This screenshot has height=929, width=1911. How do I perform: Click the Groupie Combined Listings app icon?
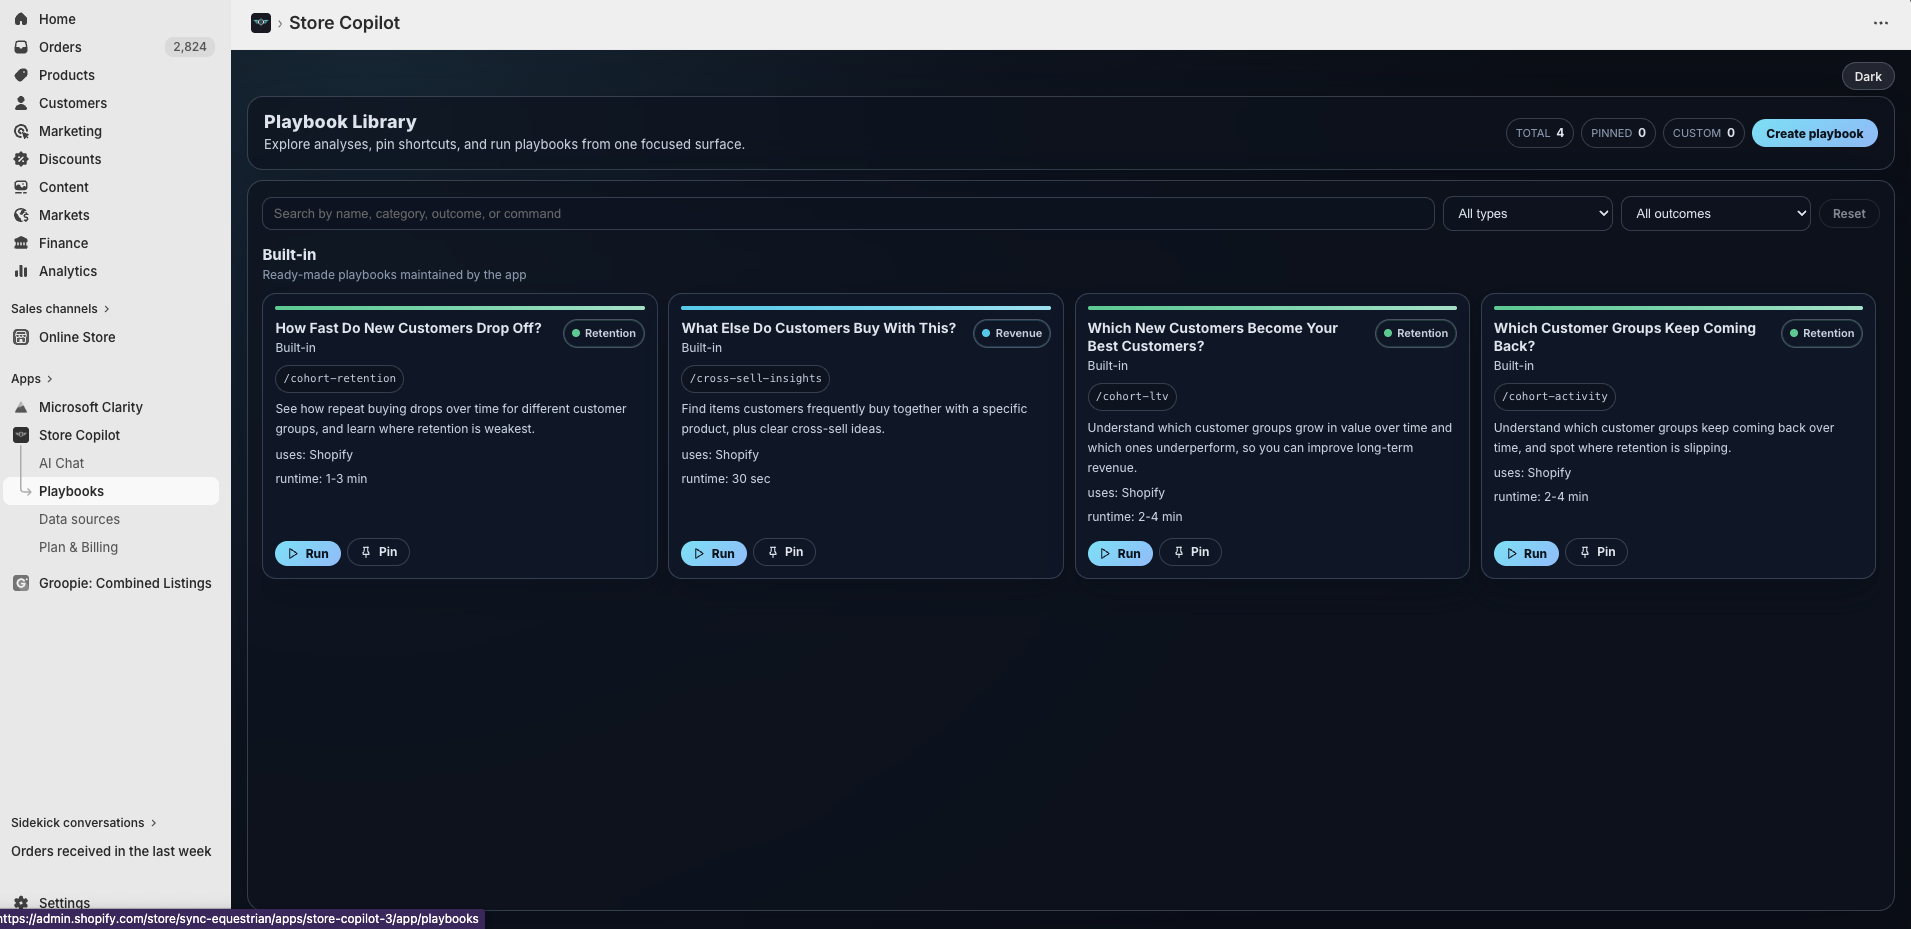(x=21, y=583)
